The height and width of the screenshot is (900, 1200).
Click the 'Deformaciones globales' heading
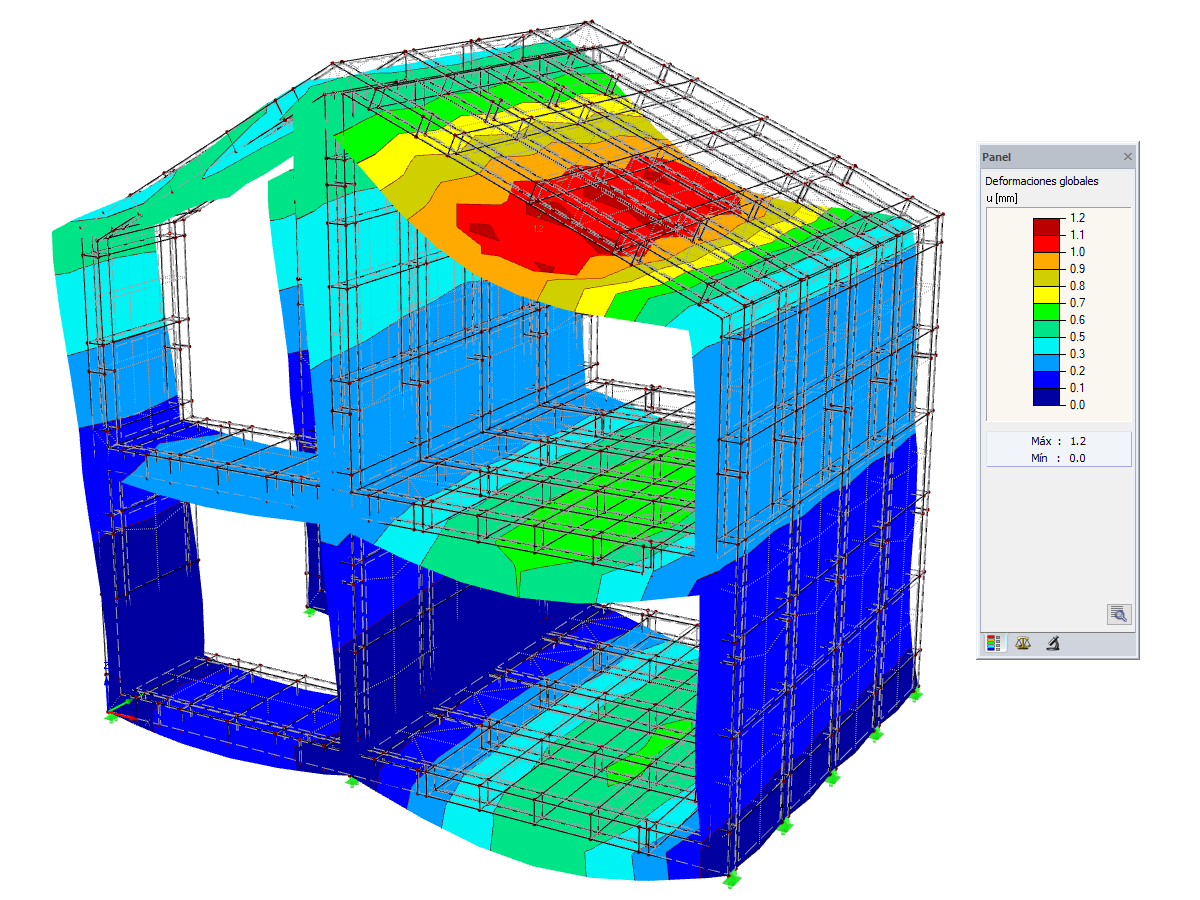tap(1041, 181)
